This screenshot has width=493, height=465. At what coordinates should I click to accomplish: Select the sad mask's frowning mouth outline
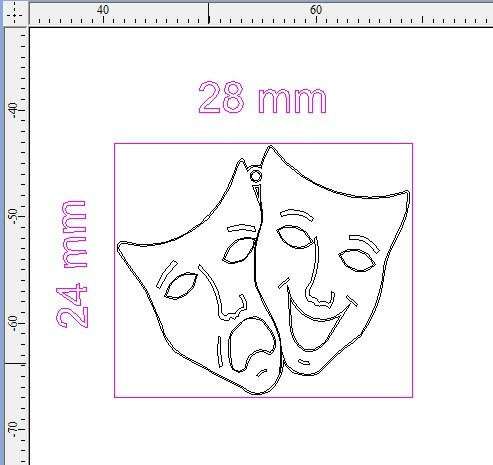pos(252,344)
